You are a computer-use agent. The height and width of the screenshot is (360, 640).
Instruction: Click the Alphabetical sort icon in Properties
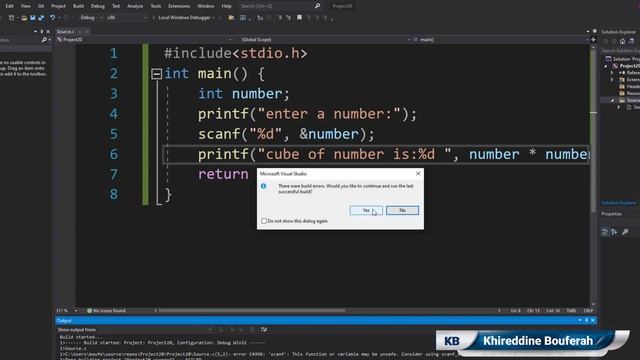614,232
